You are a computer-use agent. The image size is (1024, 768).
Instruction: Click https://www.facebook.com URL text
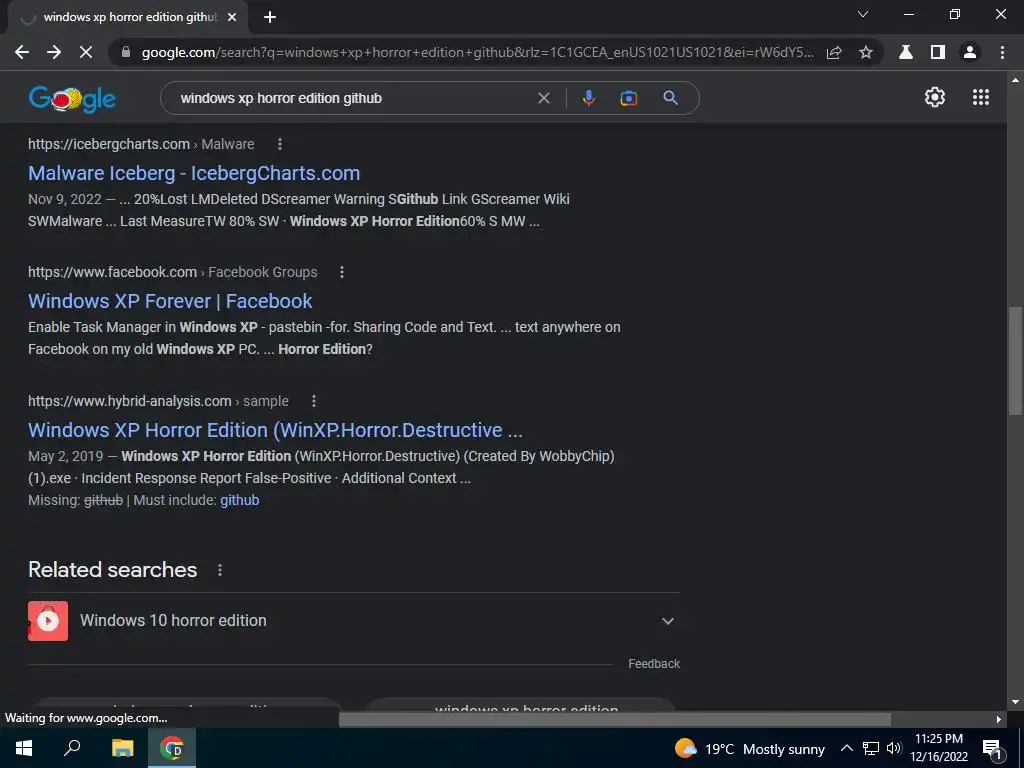tap(112, 272)
